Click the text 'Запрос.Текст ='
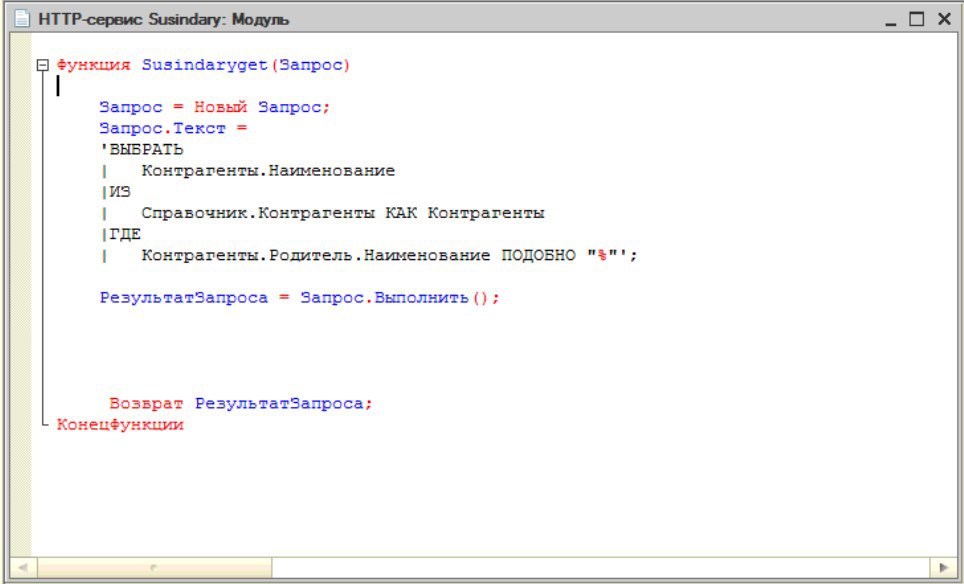This screenshot has height=584, width=964. 173,128
